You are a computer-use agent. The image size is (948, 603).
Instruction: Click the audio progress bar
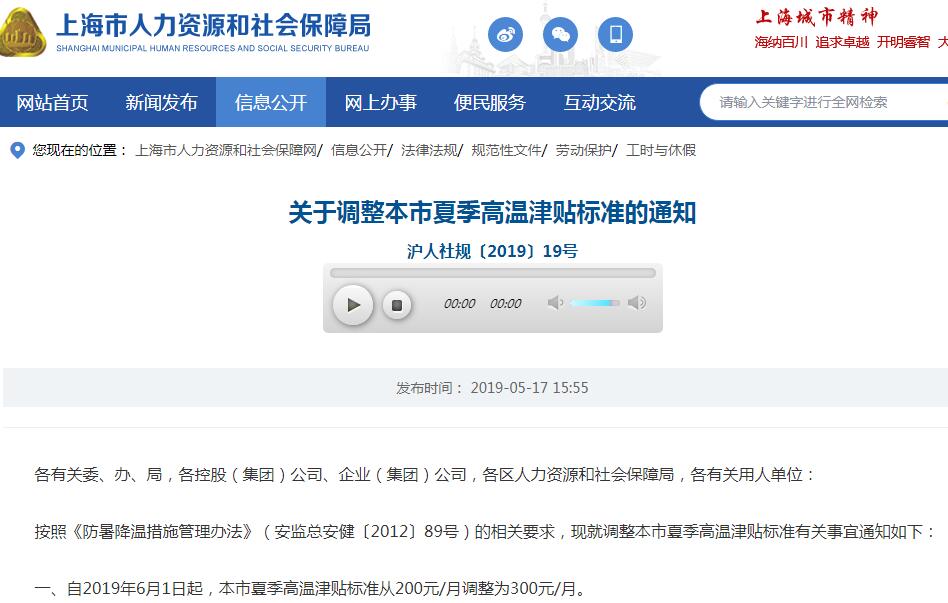click(x=493, y=273)
